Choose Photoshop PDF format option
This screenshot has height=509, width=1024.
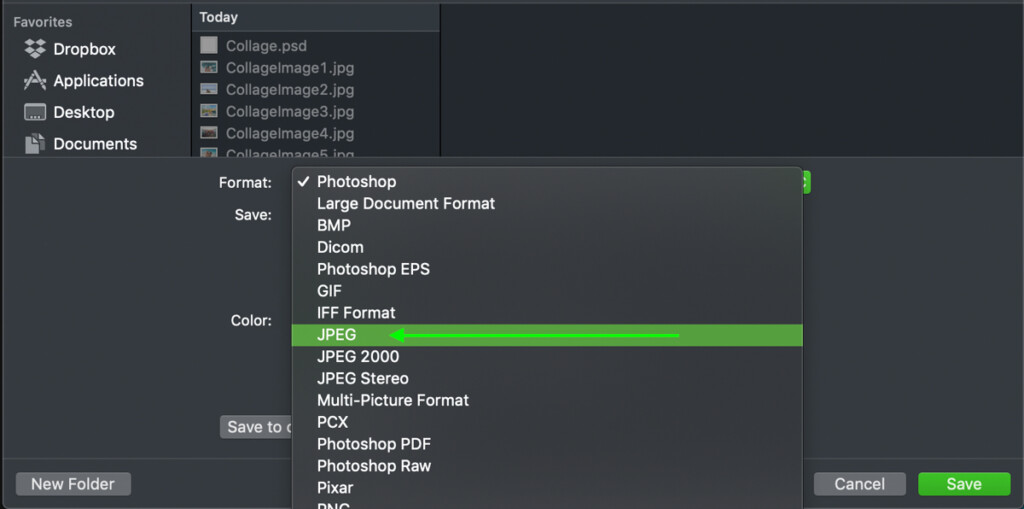(x=547, y=444)
